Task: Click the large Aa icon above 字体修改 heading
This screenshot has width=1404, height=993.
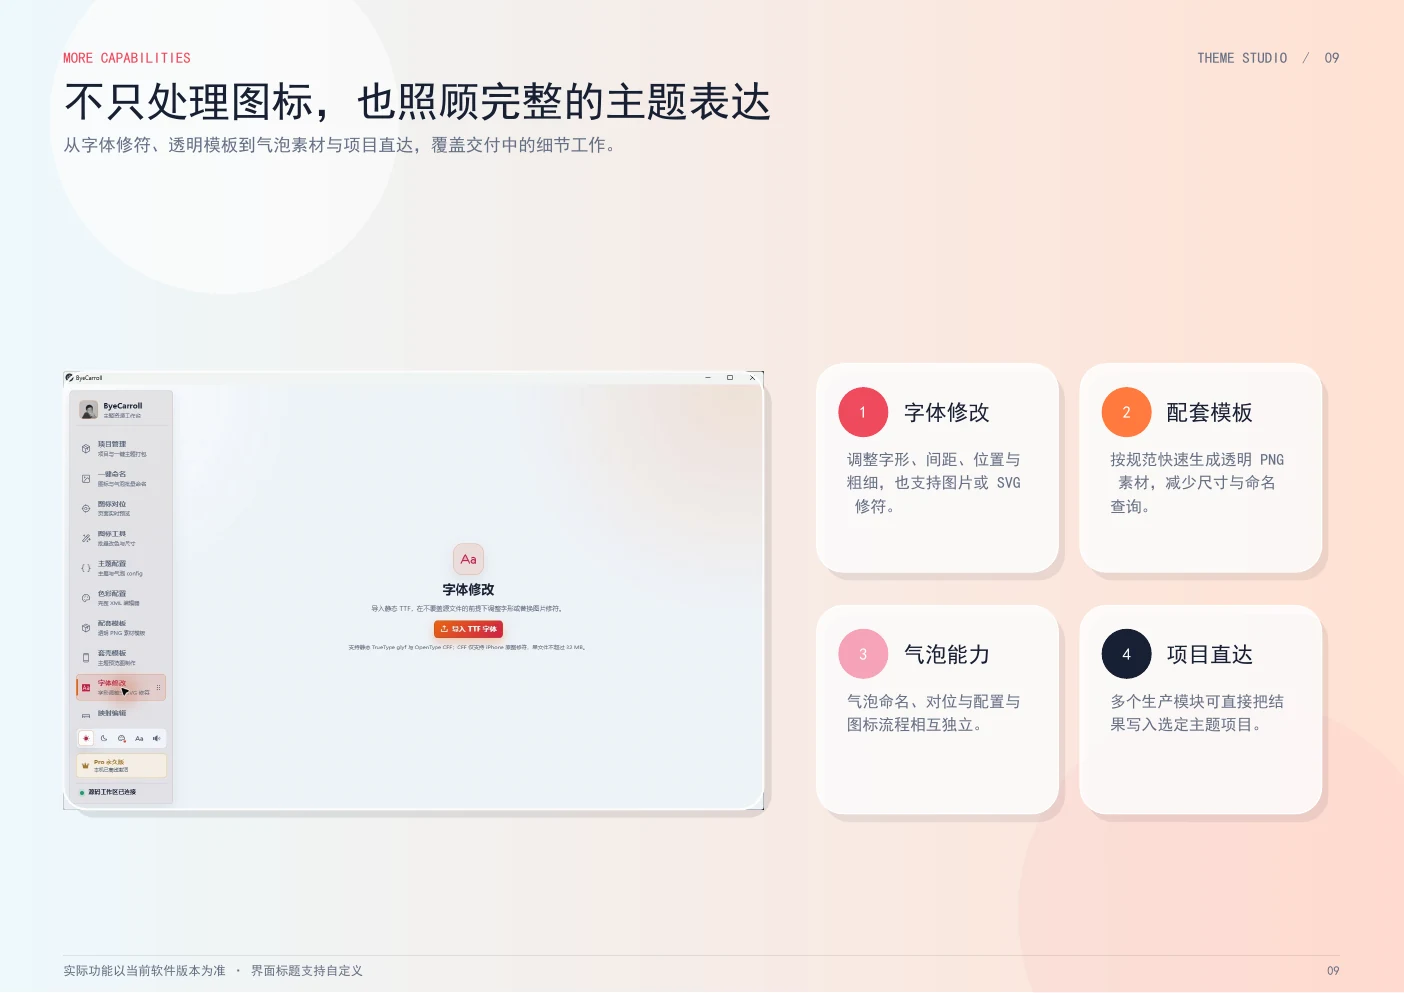Action: point(468,559)
